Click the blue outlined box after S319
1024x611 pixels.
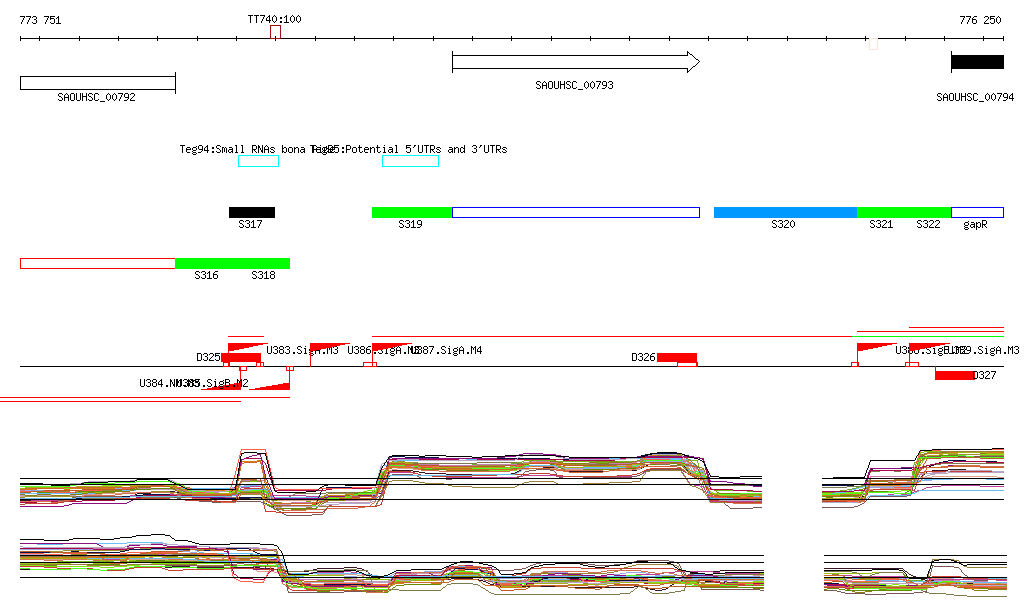[576, 212]
